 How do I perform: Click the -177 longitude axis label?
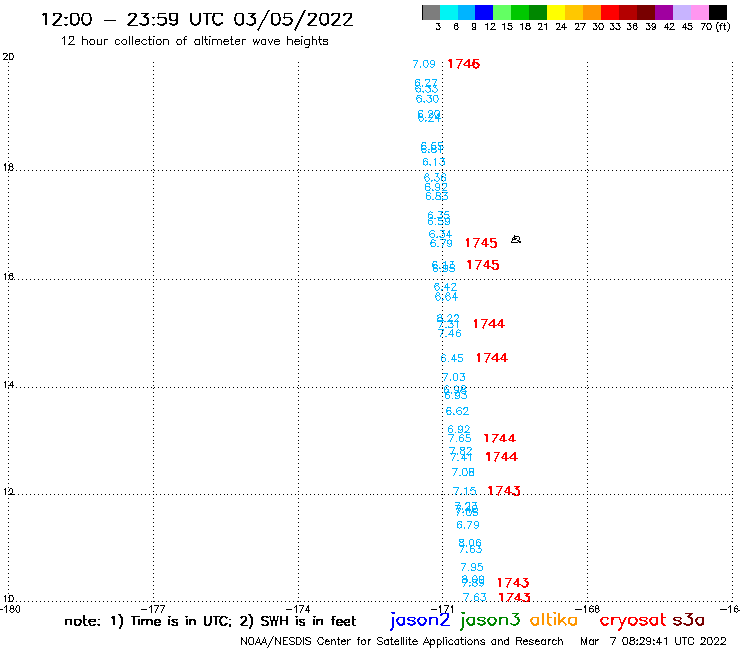pos(153,609)
